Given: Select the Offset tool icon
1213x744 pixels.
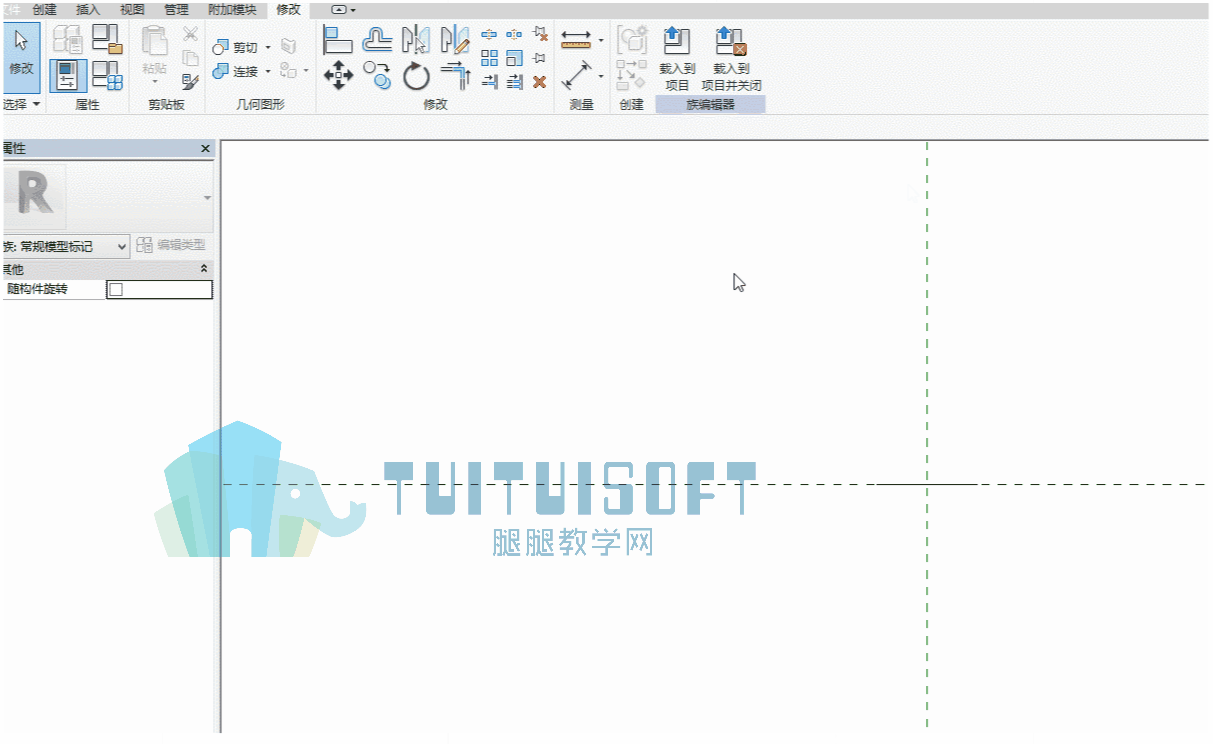Looking at the screenshot, I should click(377, 40).
